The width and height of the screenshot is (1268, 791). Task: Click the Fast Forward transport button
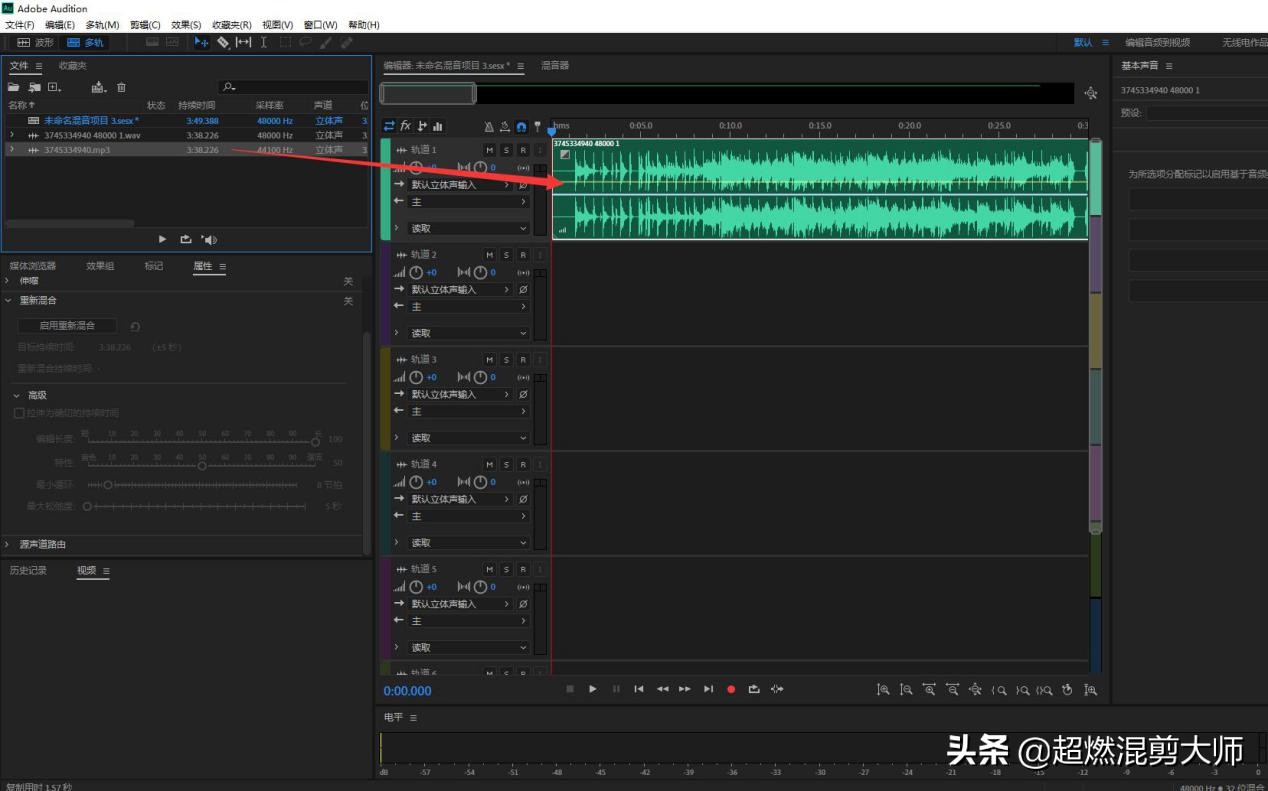pyautogui.click(x=685, y=689)
